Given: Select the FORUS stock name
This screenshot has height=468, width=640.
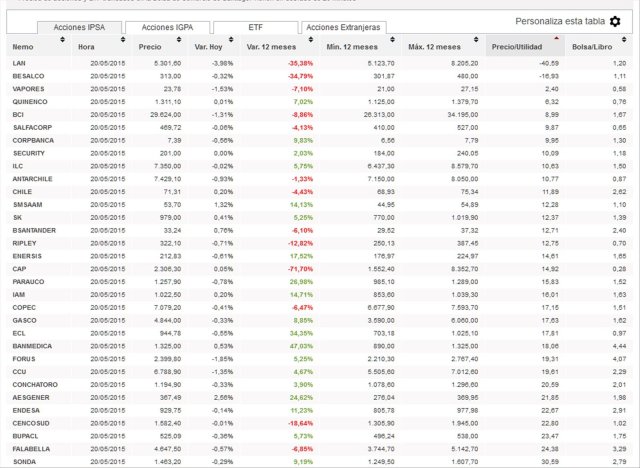Looking at the screenshot, I should coord(24,359).
